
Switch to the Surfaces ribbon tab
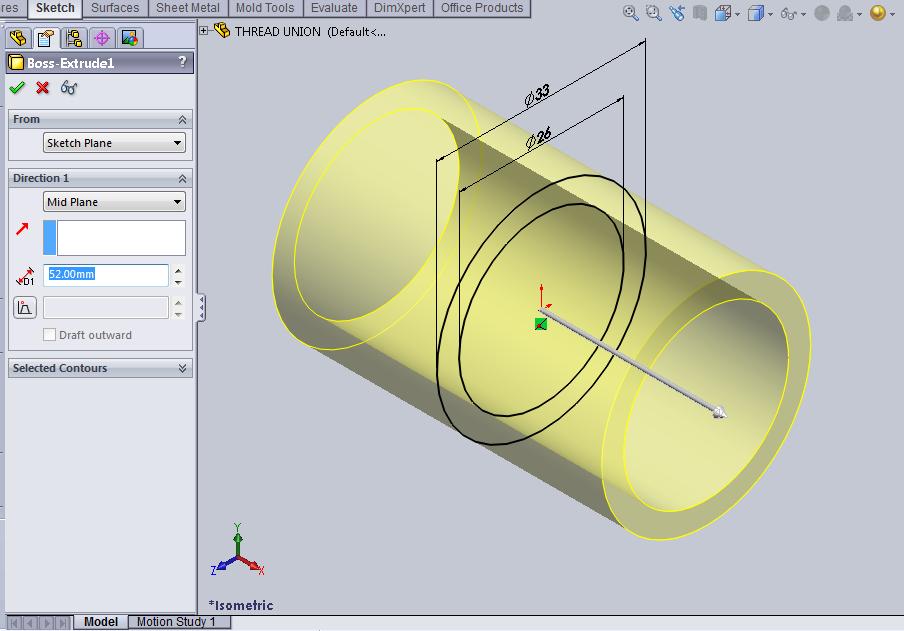pos(115,7)
